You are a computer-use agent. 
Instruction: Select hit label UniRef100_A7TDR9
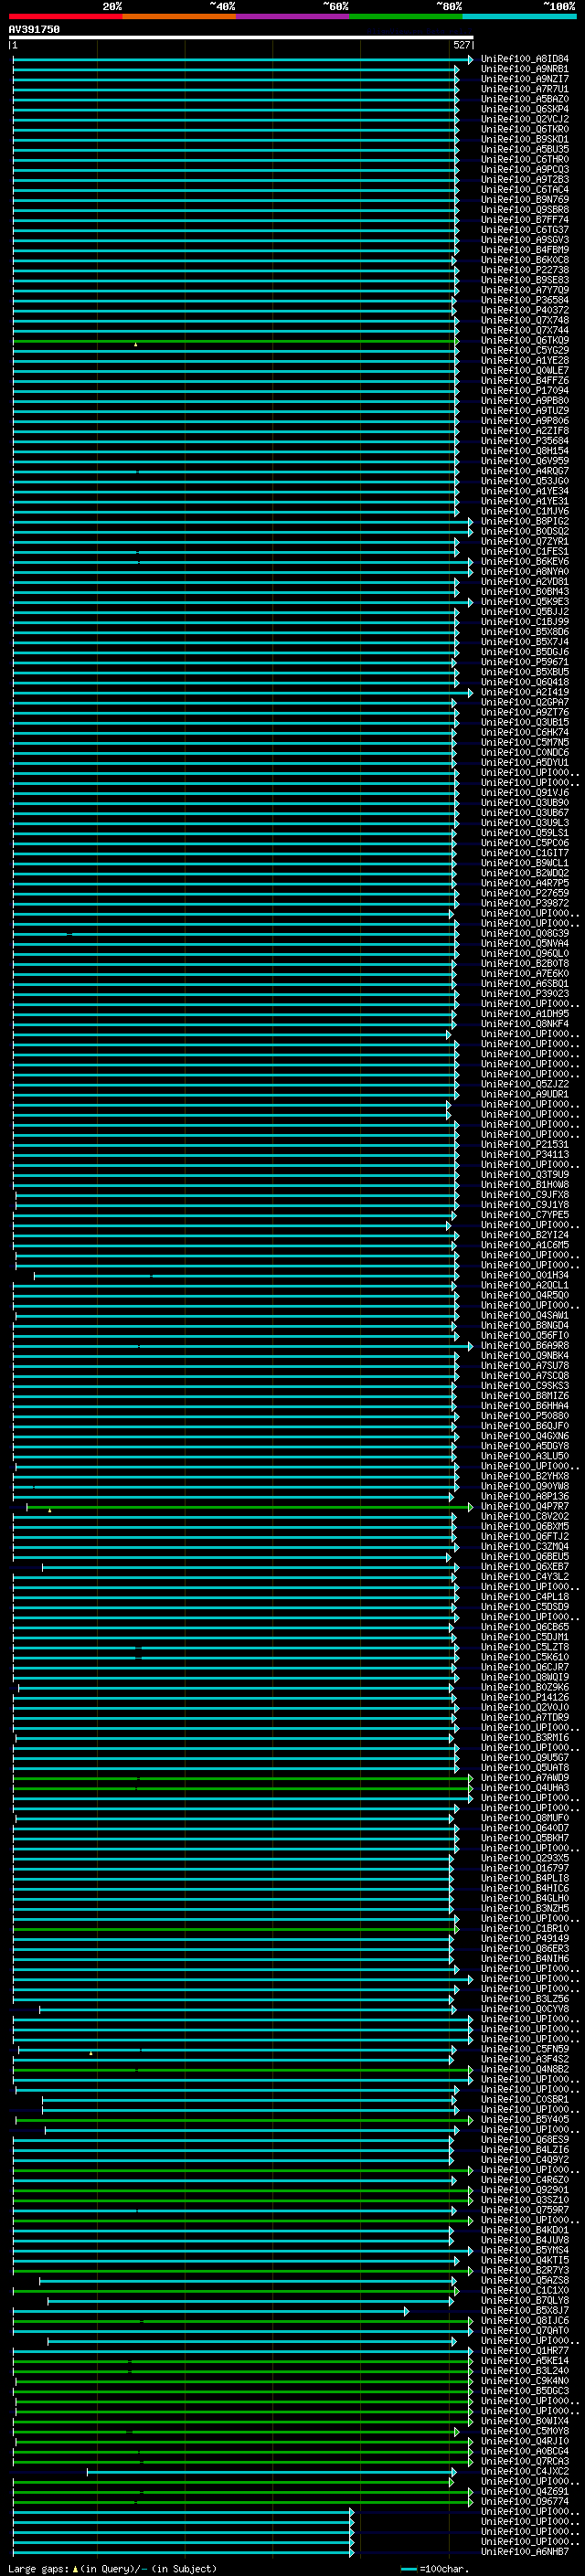click(x=525, y=1717)
